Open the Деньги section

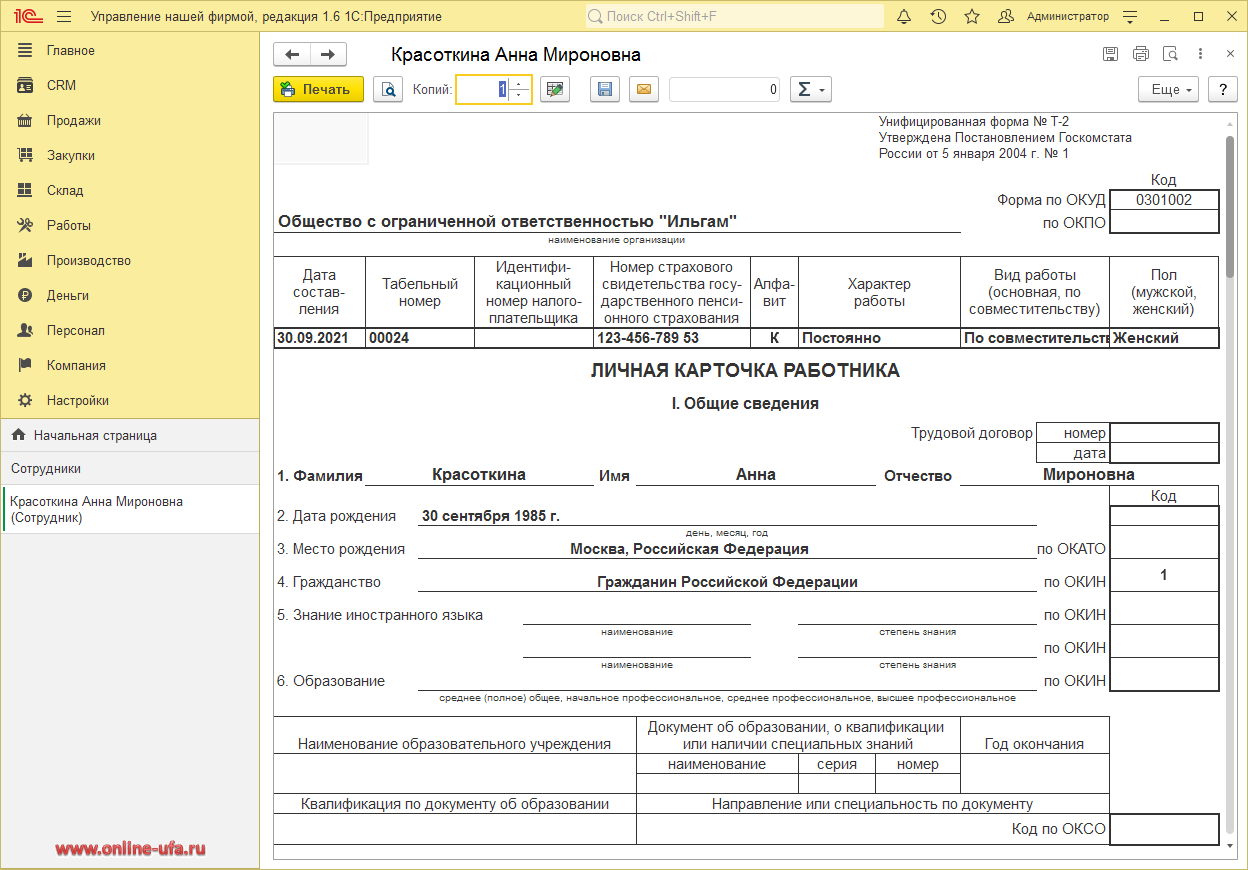tap(130, 295)
